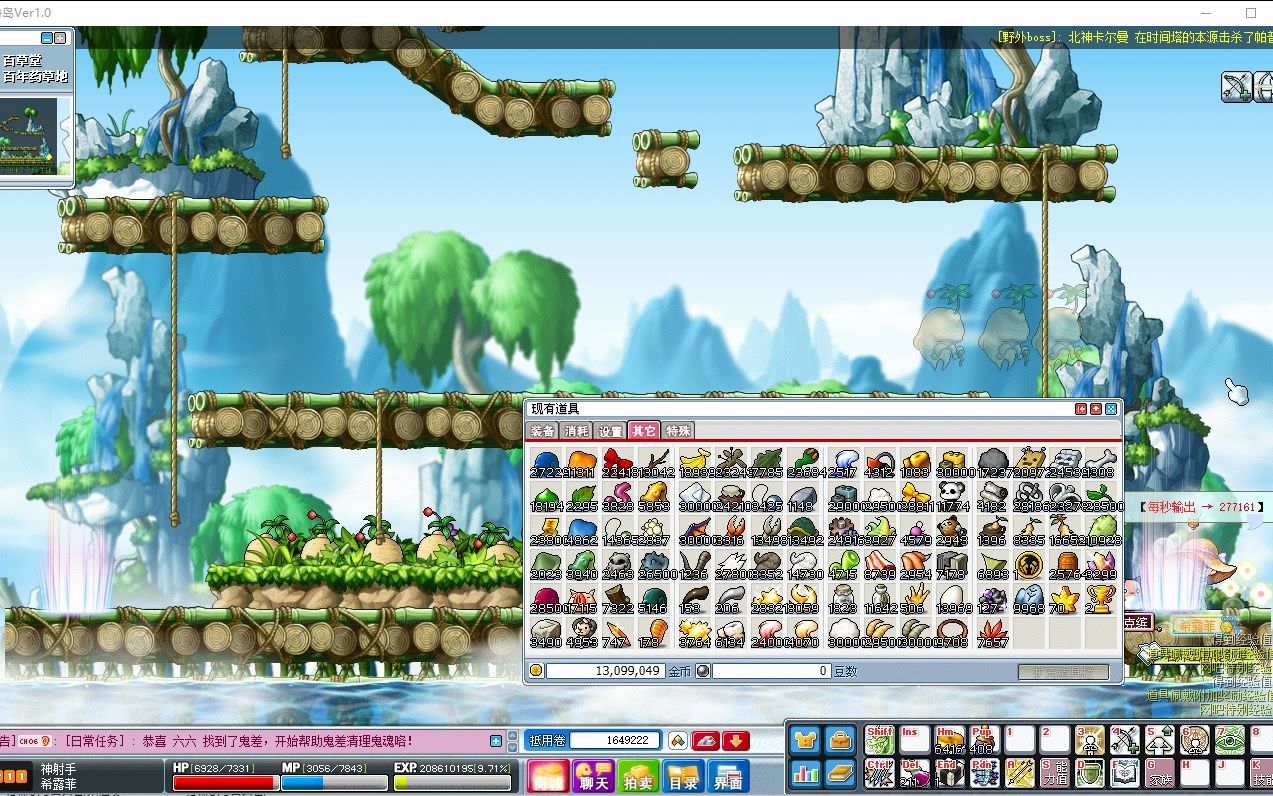Select the red ribbon item (2241)
This screenshot has width=1273, height=796.
[x=618, y=463]
